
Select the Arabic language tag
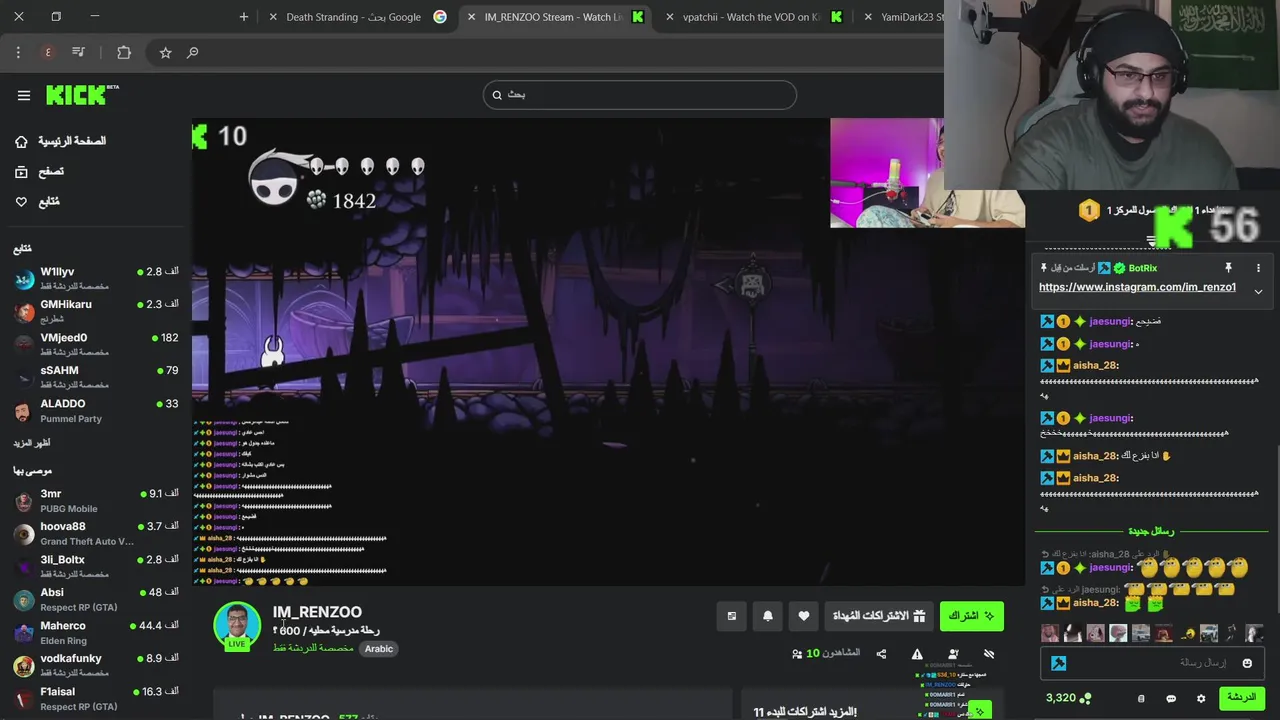coord(379,649)
